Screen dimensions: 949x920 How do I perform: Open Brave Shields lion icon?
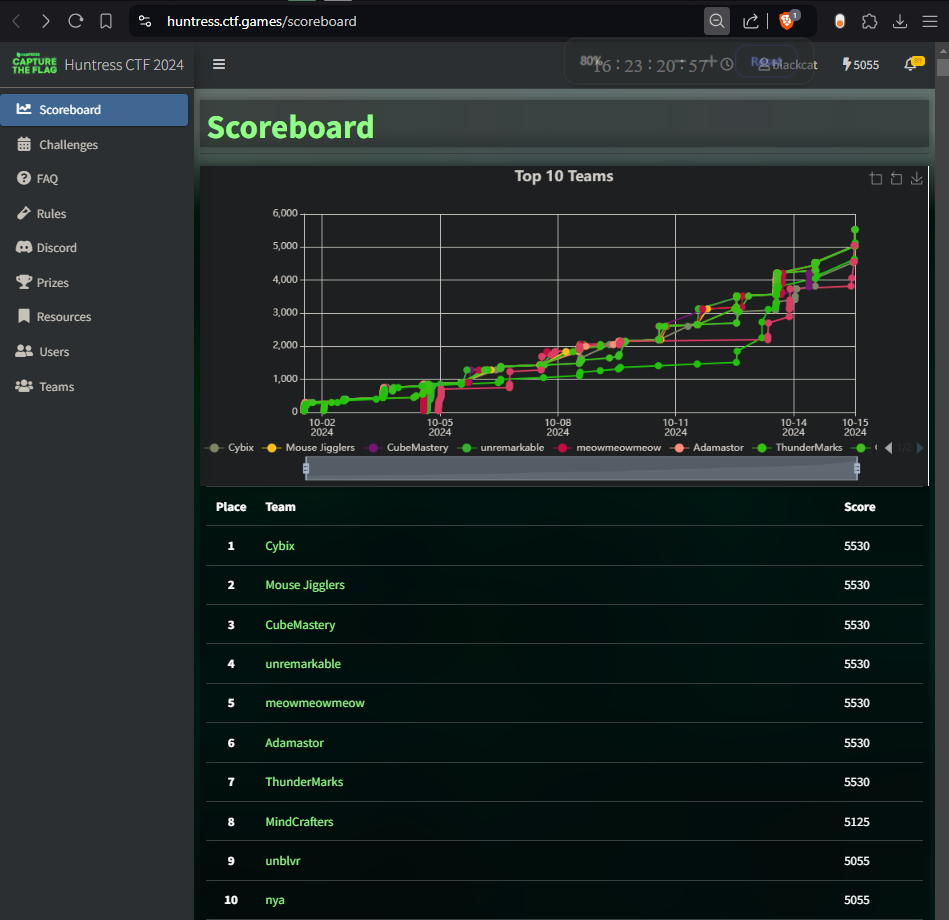pos(788,20)
